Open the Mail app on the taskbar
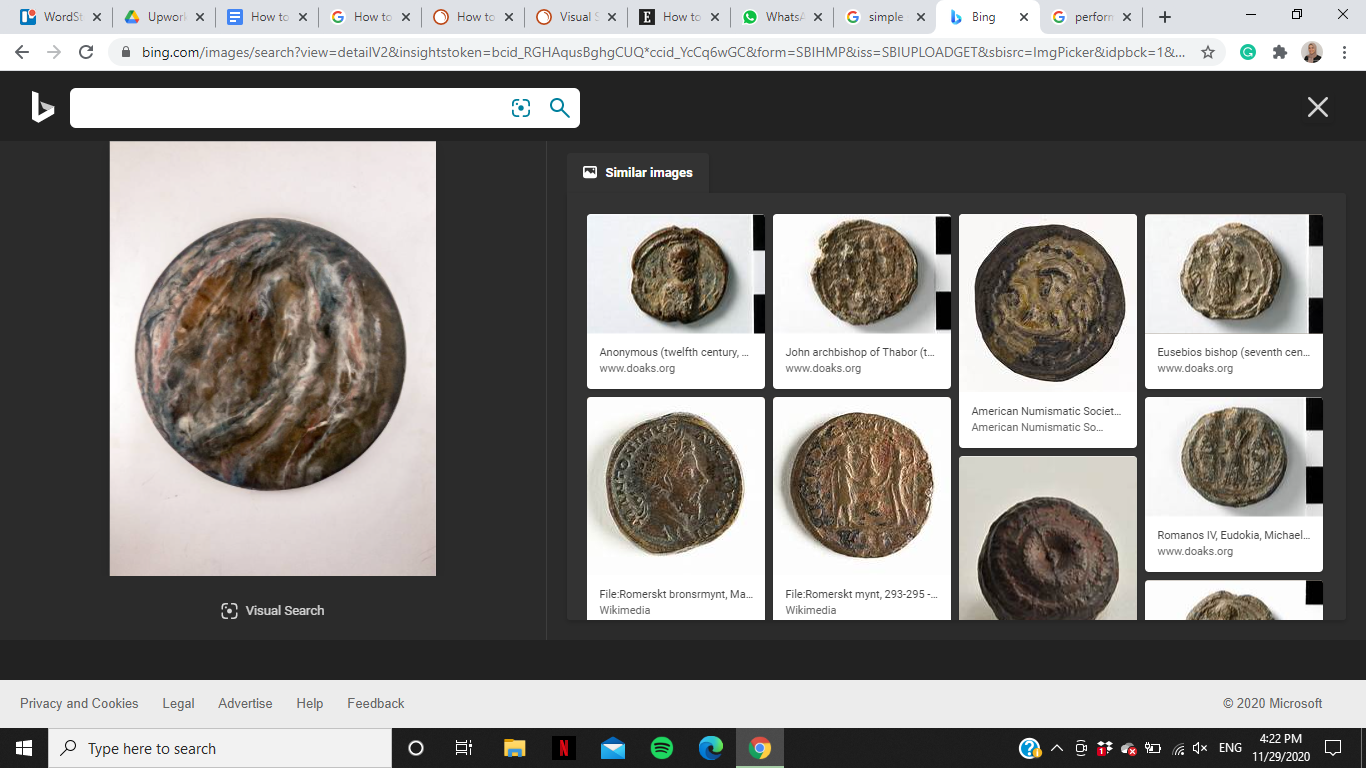The width and height of the screenshot is (1366, 768). 613,748
